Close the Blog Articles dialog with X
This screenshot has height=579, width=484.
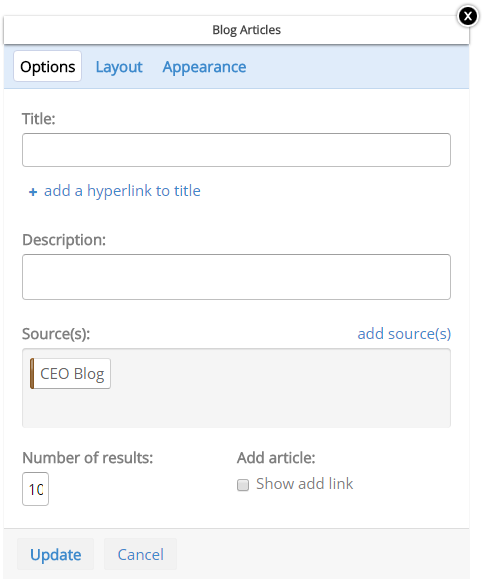(467, 16)
